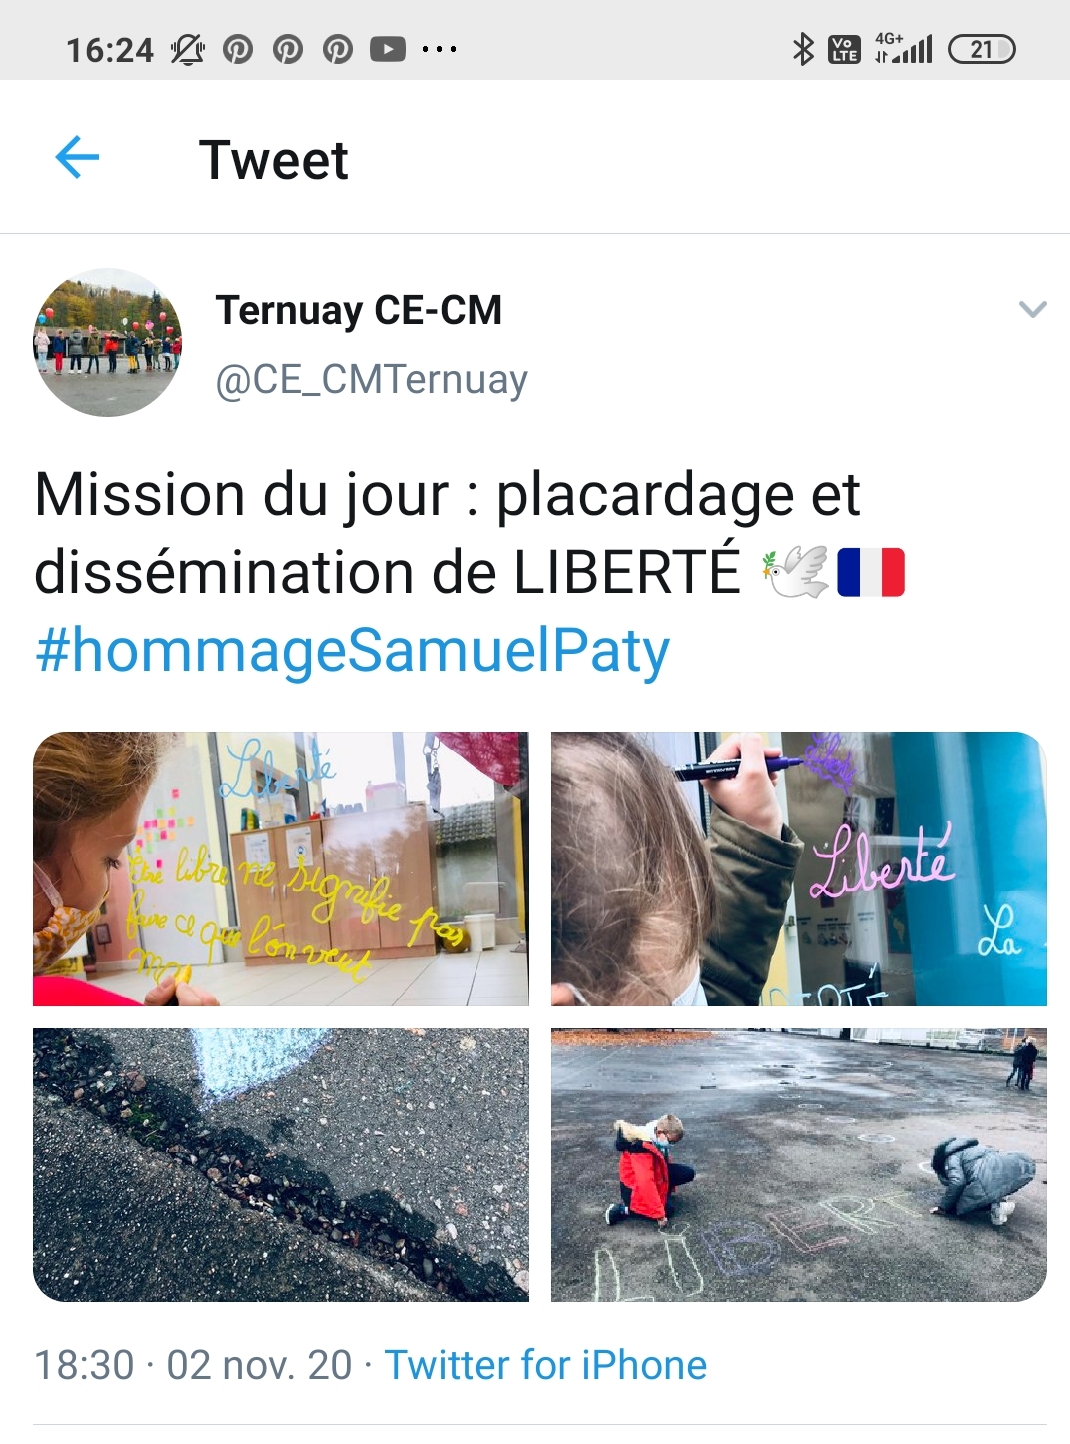
Task: Tap the VoLTE status icon
Action: point(844,49)
